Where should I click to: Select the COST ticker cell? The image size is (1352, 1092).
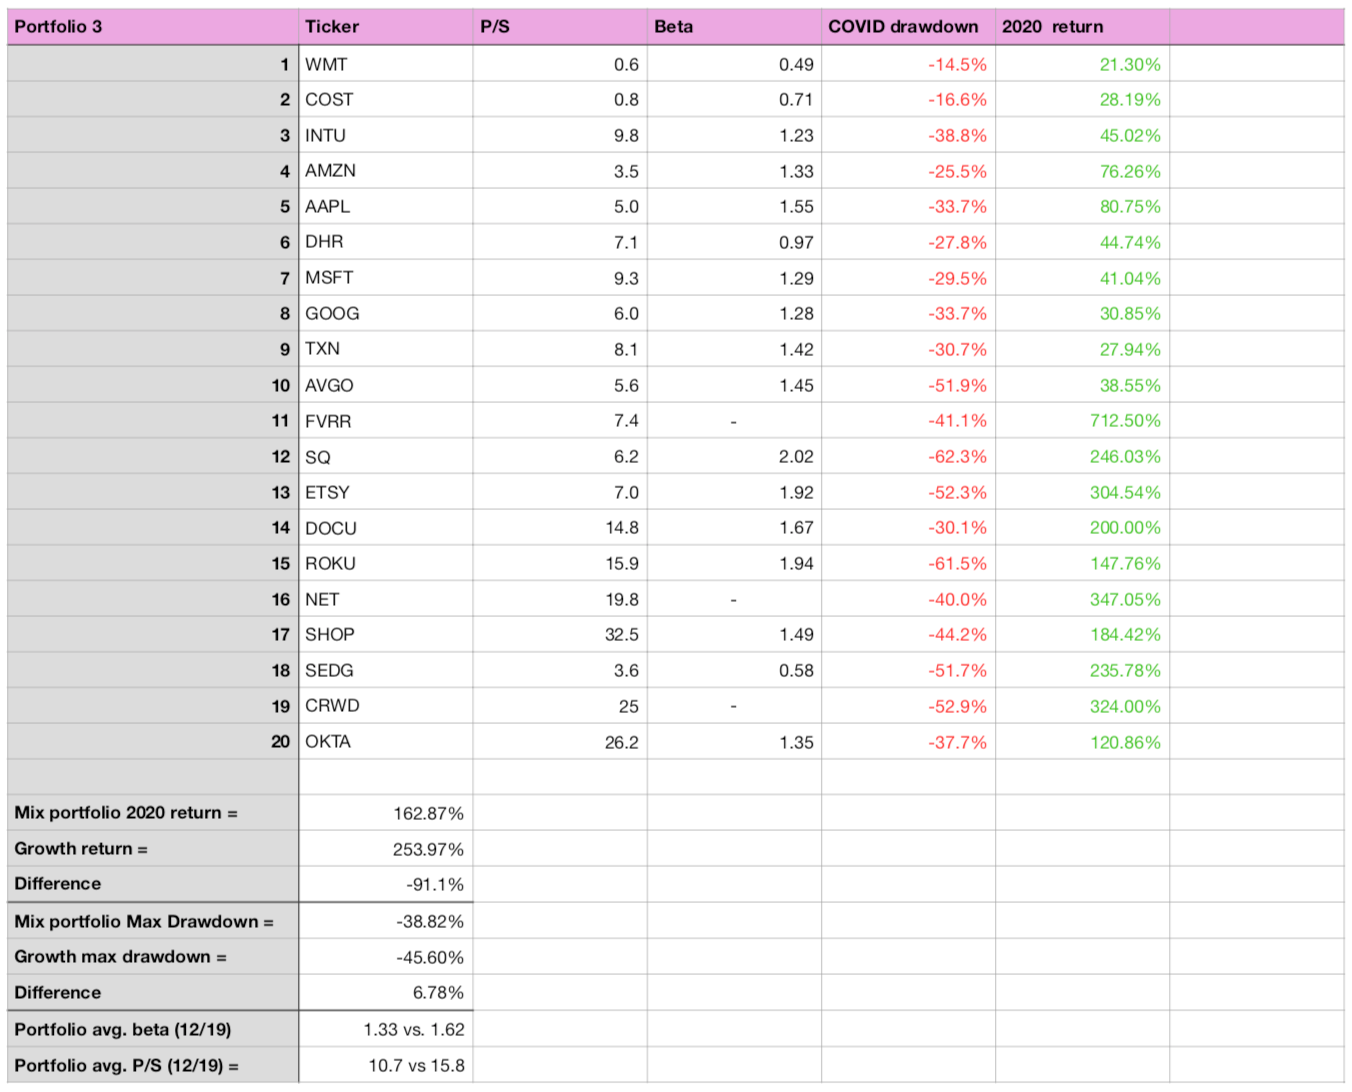385,99
